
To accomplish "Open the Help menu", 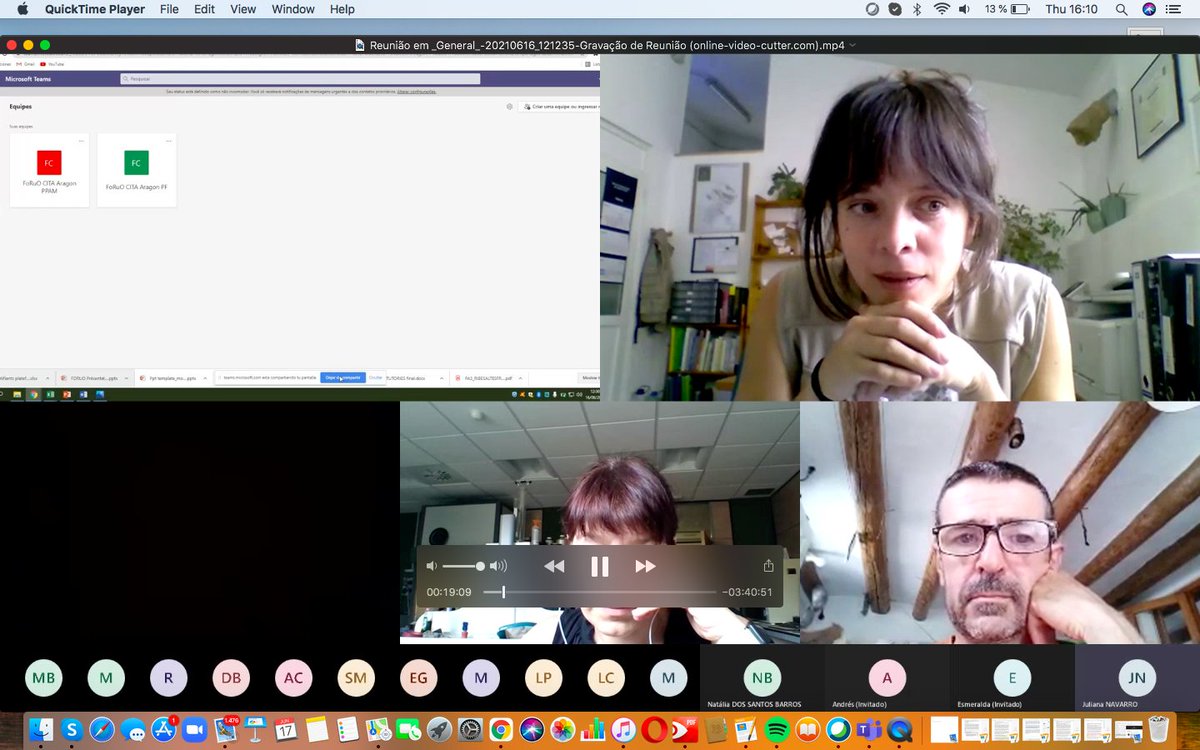I will (x=342, y=9).
